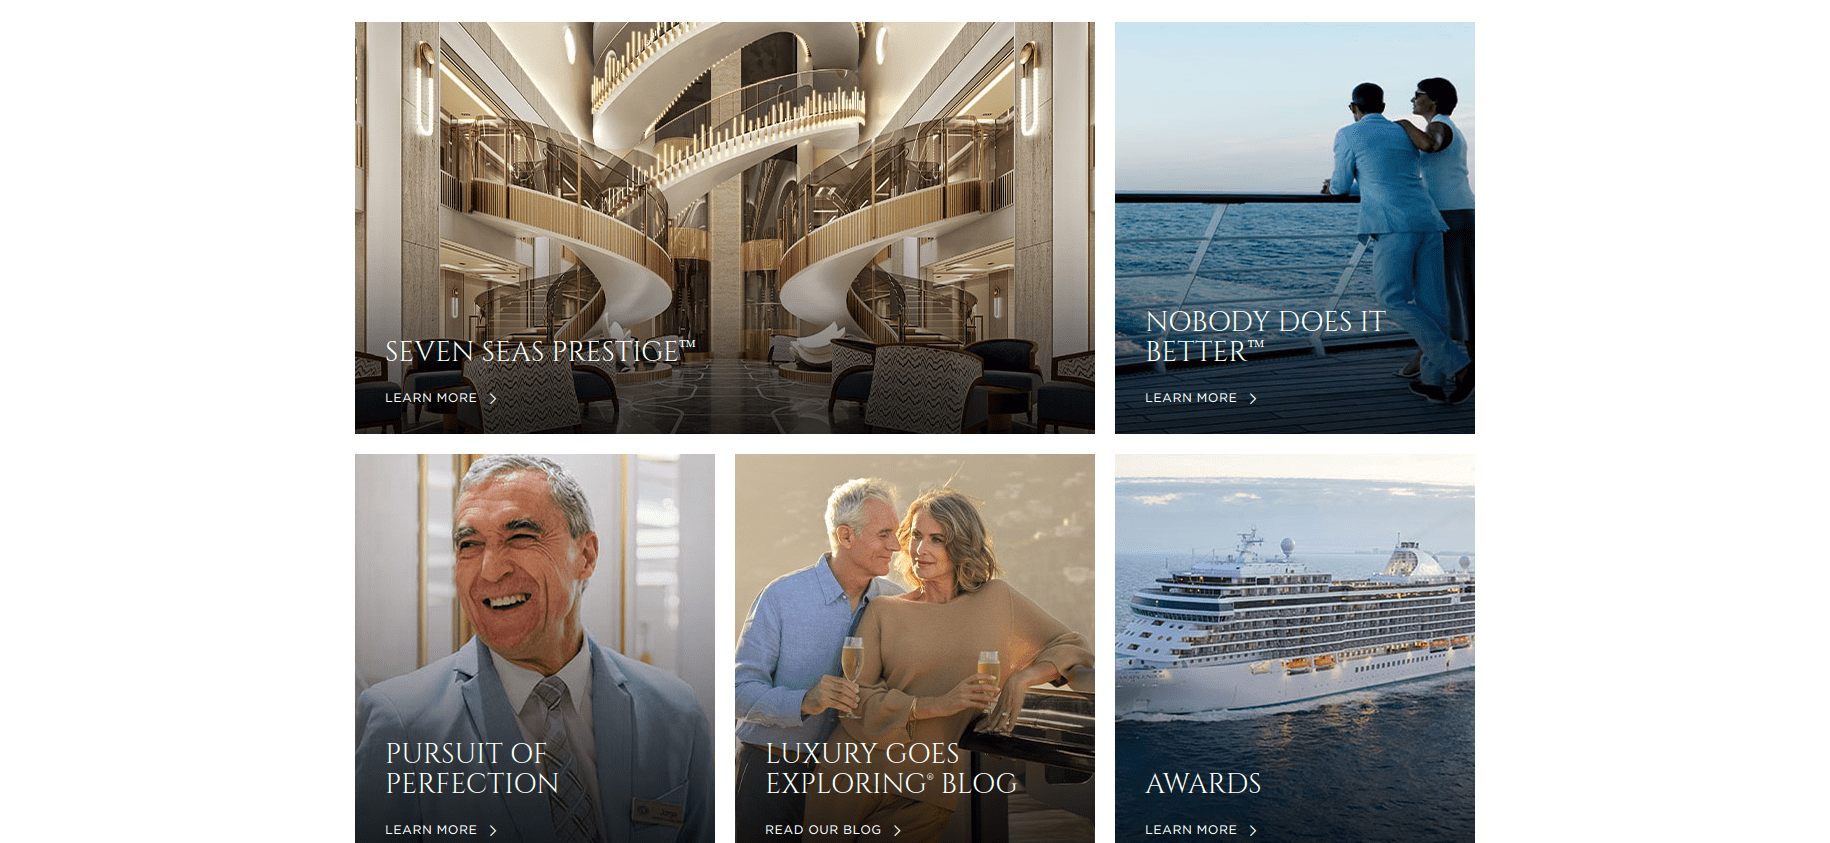This screenshot has height=843, width=1830.
Task: Click the arrow icon after Pursuit of Perfection Learn More
Action: pos(493,830)
